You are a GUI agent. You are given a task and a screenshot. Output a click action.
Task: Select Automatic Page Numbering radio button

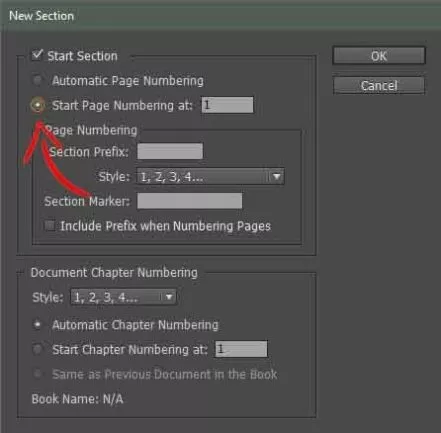coord(37,80)
